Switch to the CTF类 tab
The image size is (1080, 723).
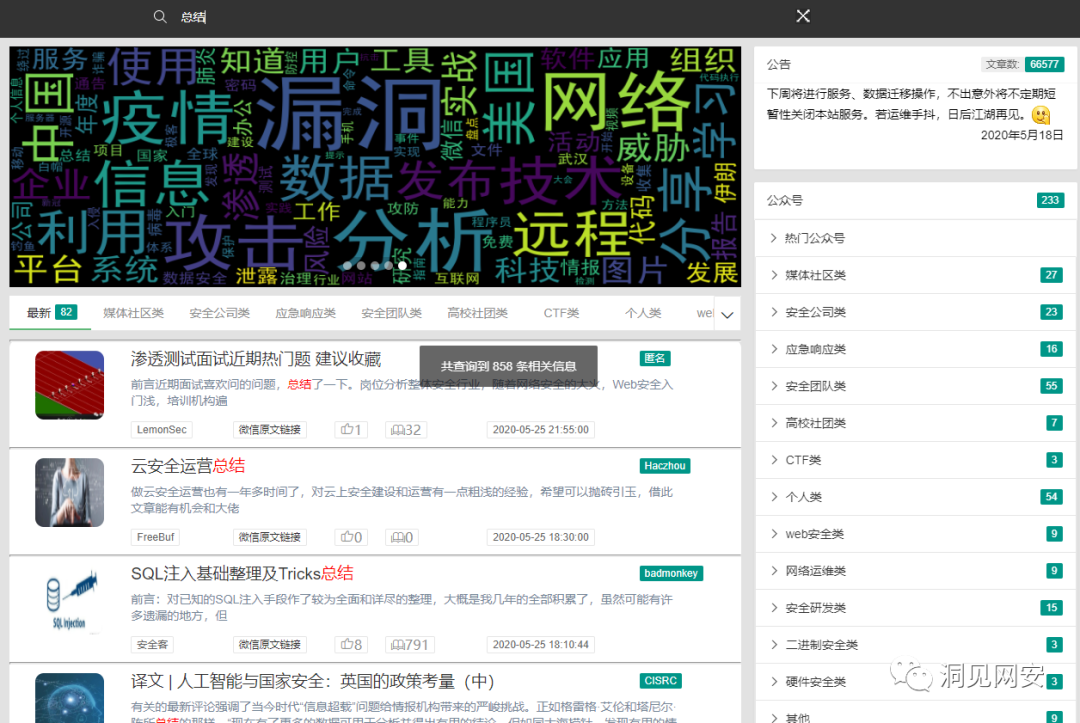pos(561,313)
